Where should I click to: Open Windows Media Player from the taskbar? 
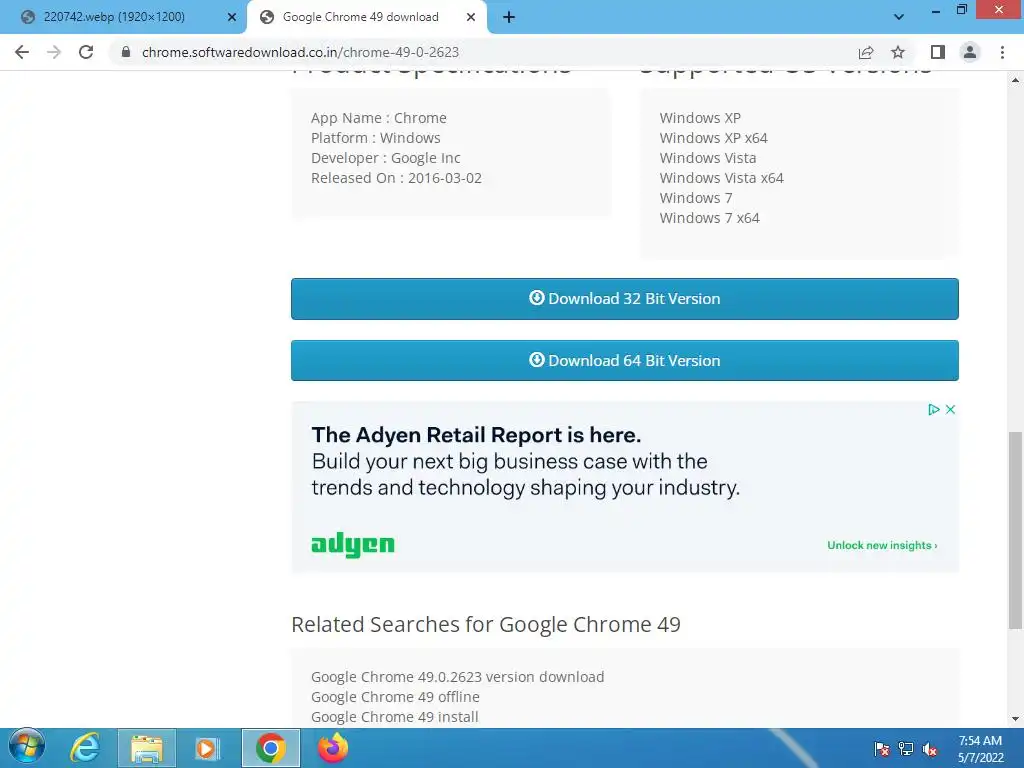tap(208, 748)
